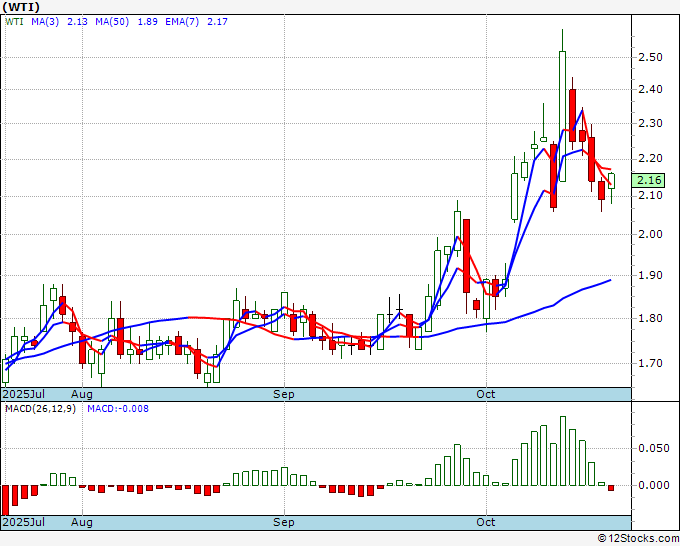This screenshot has height=546, width=680.
Task: Click the tallest green candle near 2.50
Action: coord(562,116)
